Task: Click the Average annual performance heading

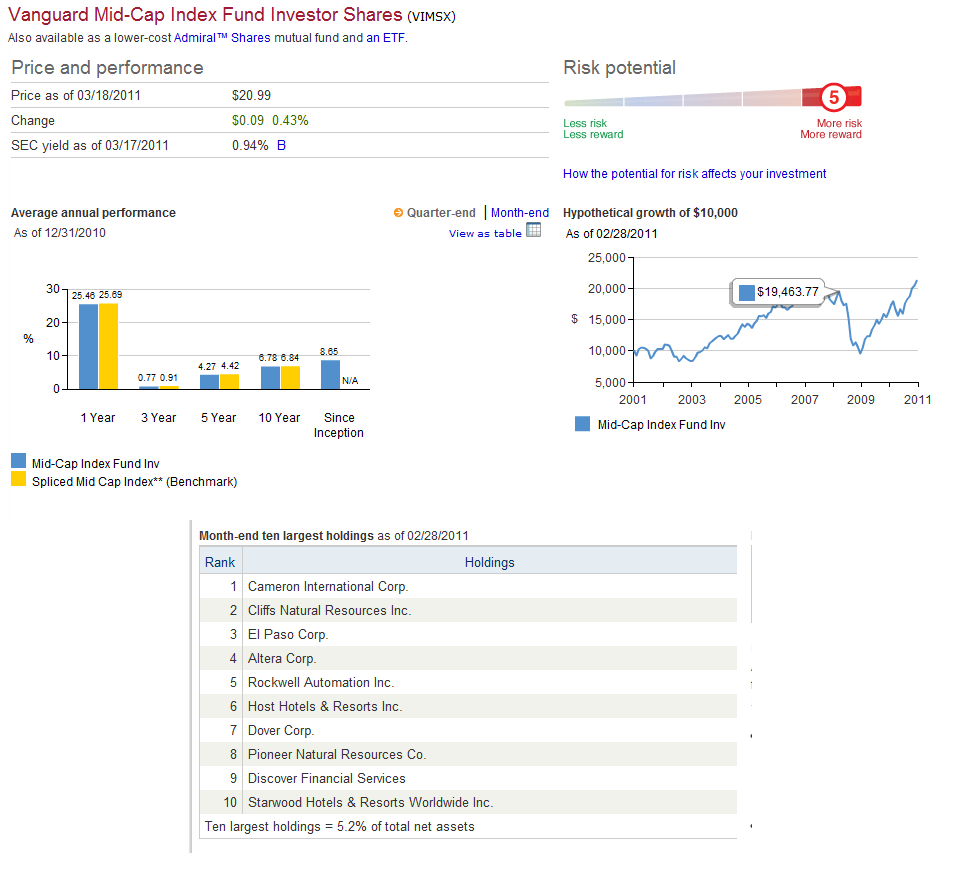Action: (94, 213)
